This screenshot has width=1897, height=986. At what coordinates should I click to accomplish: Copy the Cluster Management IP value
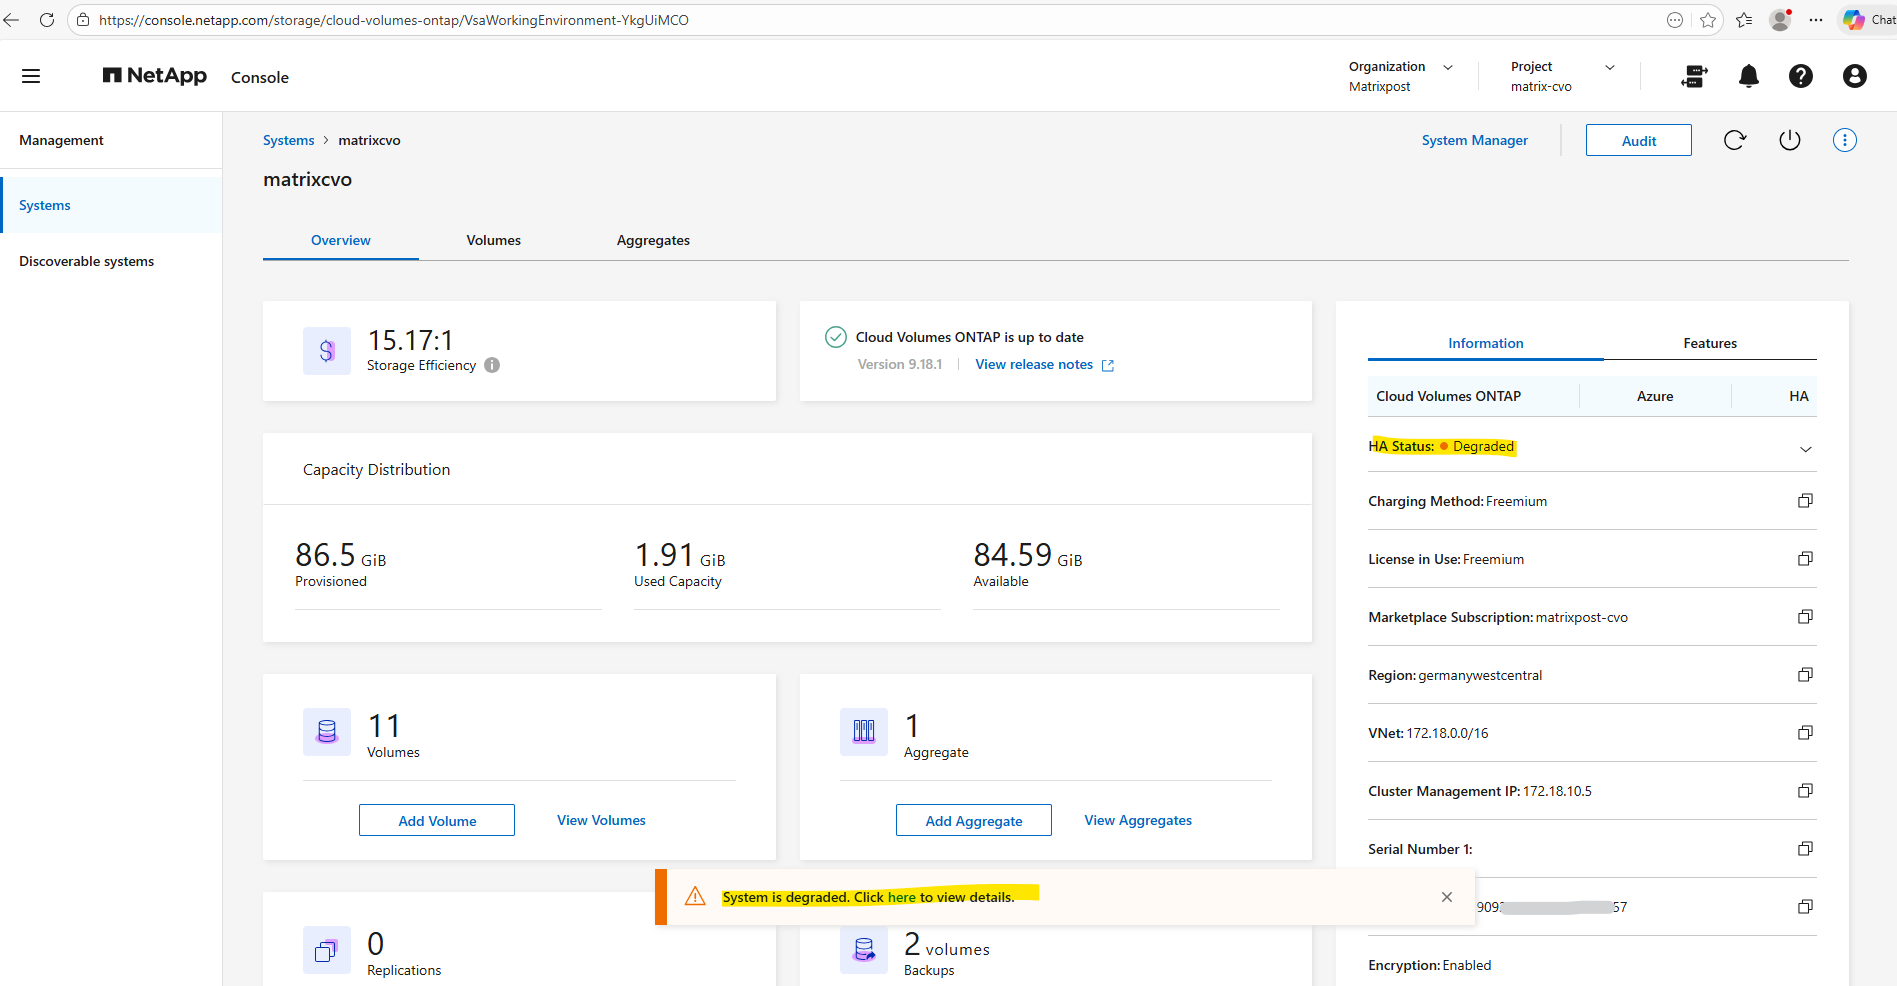(1805, 791)
